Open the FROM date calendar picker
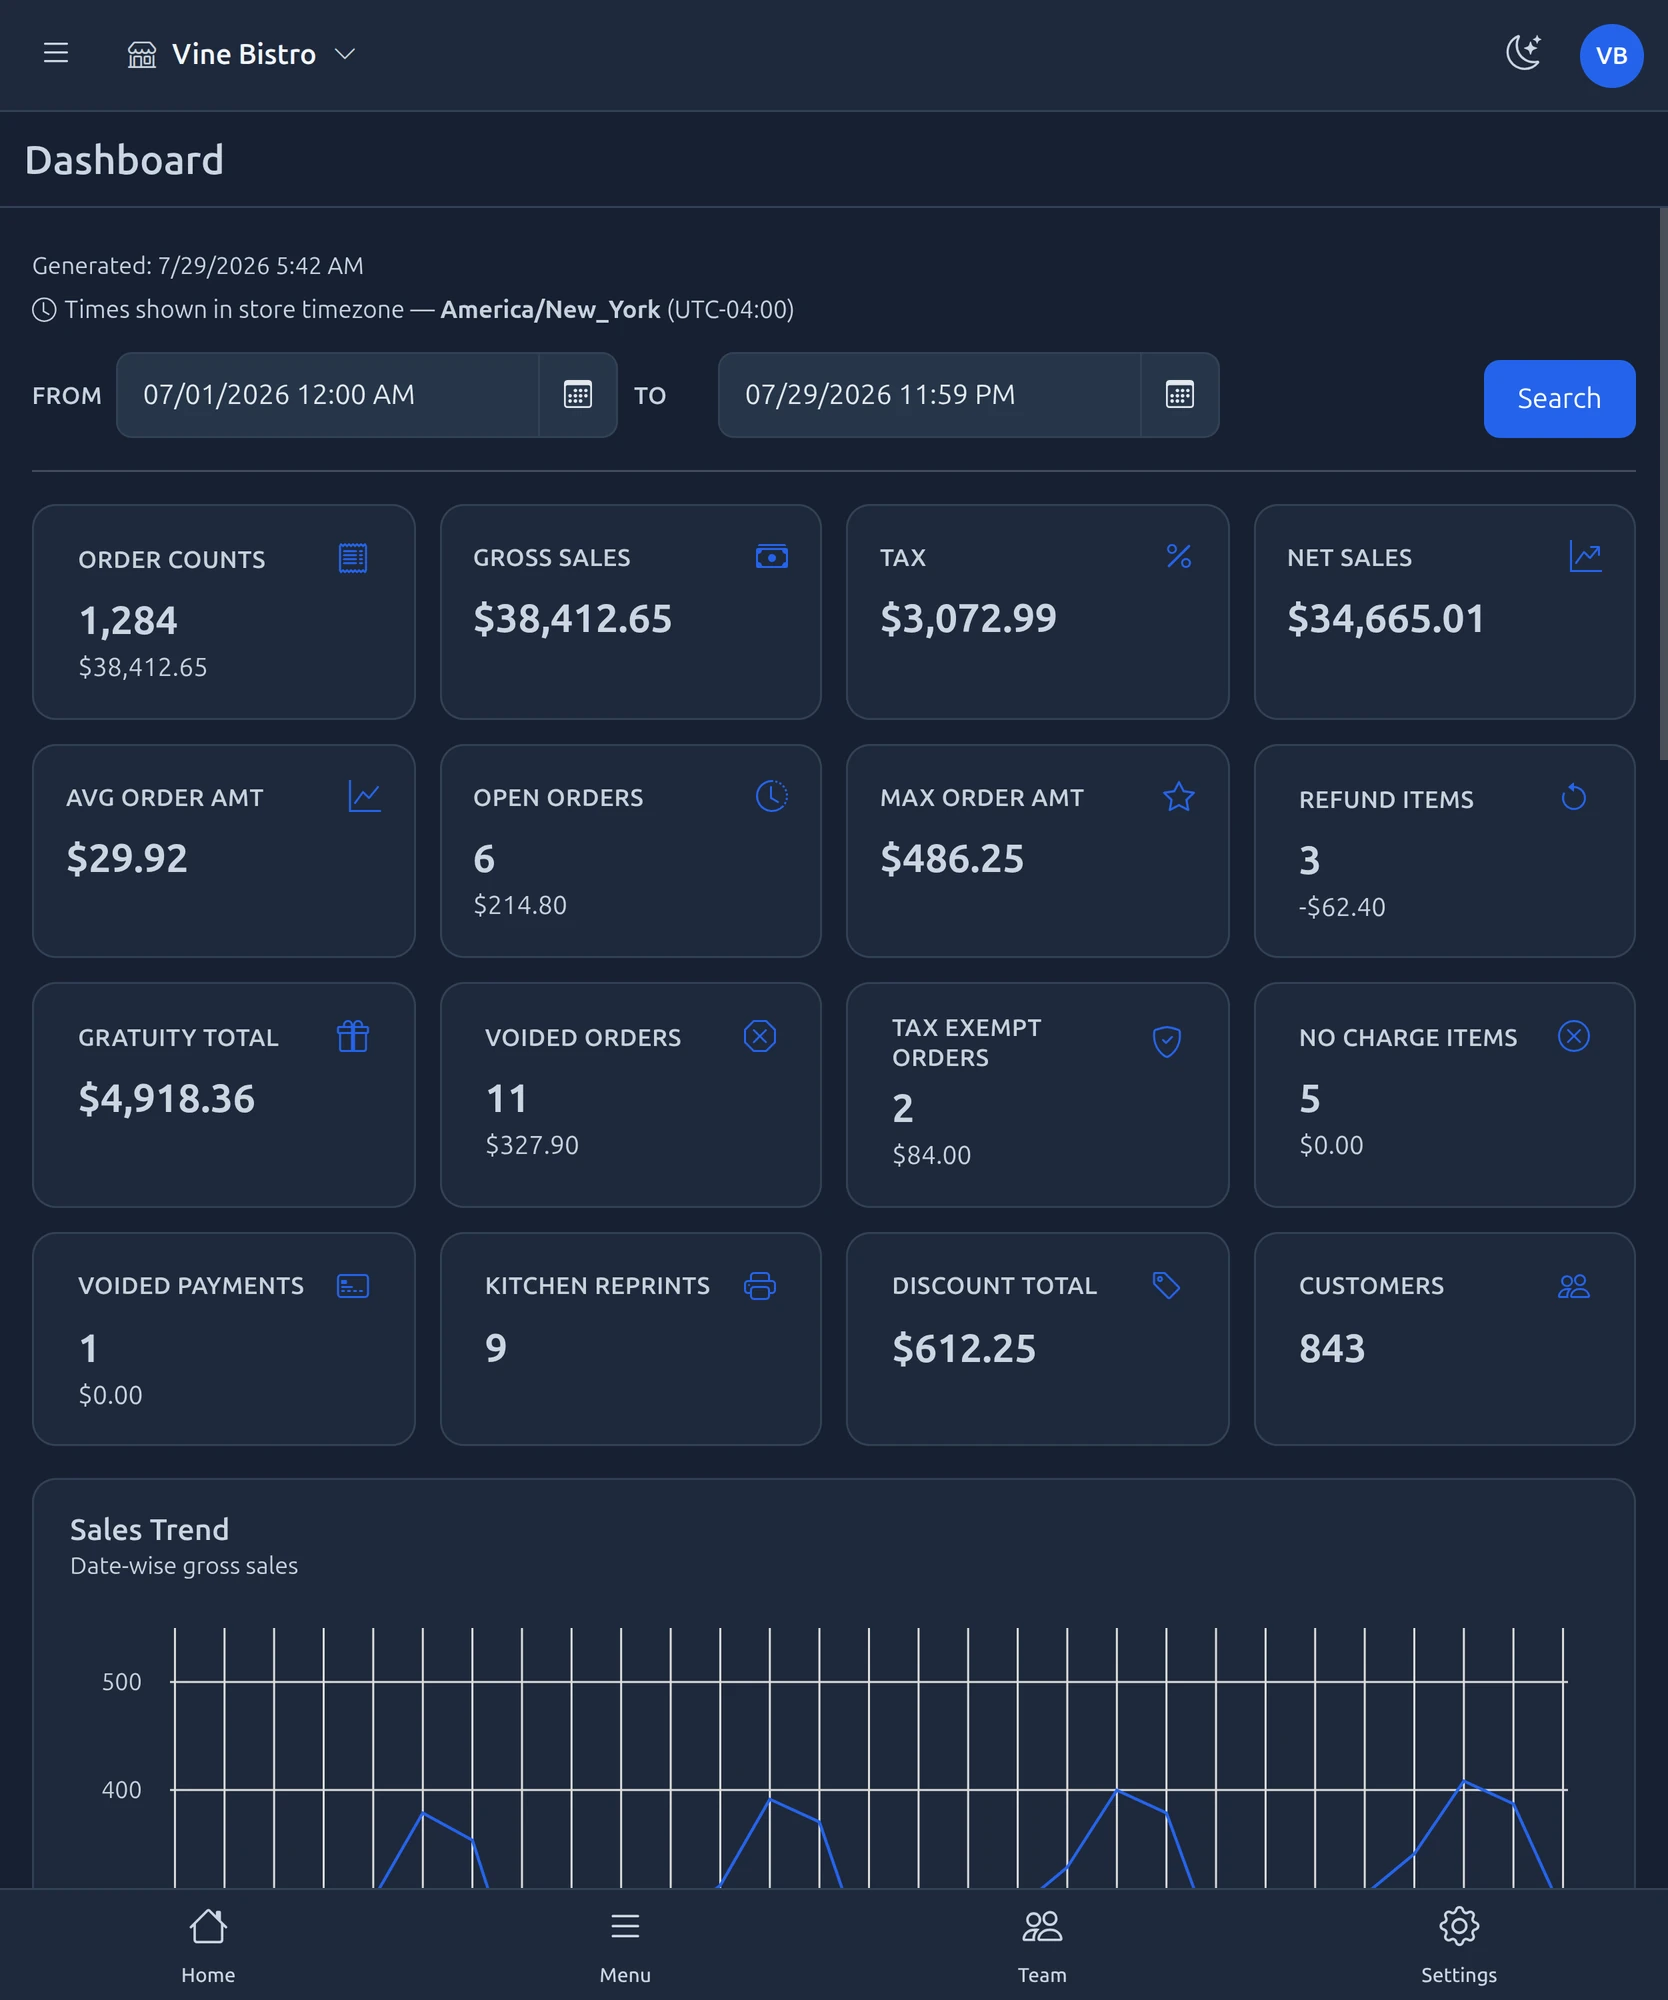Screen dimensions: 1668x2000 tap(578, 394)
